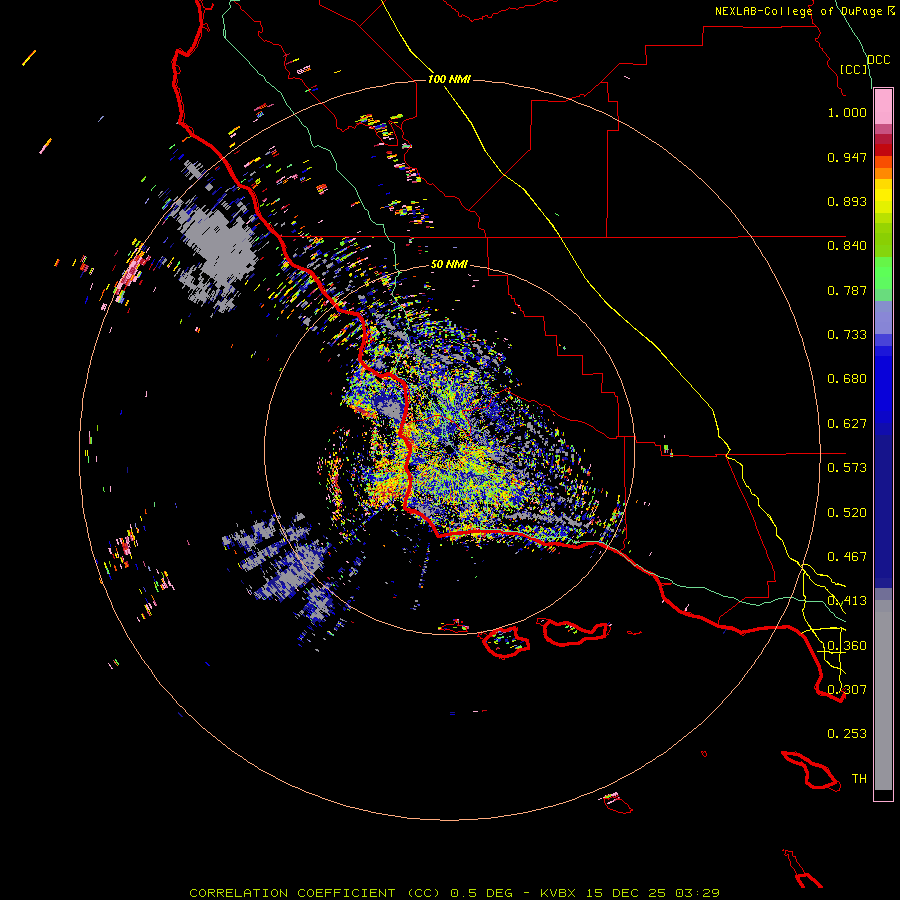Screen dimensions: 900x900
Task: Click the bright green segment of the color bar
Action: tap(883, 273)
